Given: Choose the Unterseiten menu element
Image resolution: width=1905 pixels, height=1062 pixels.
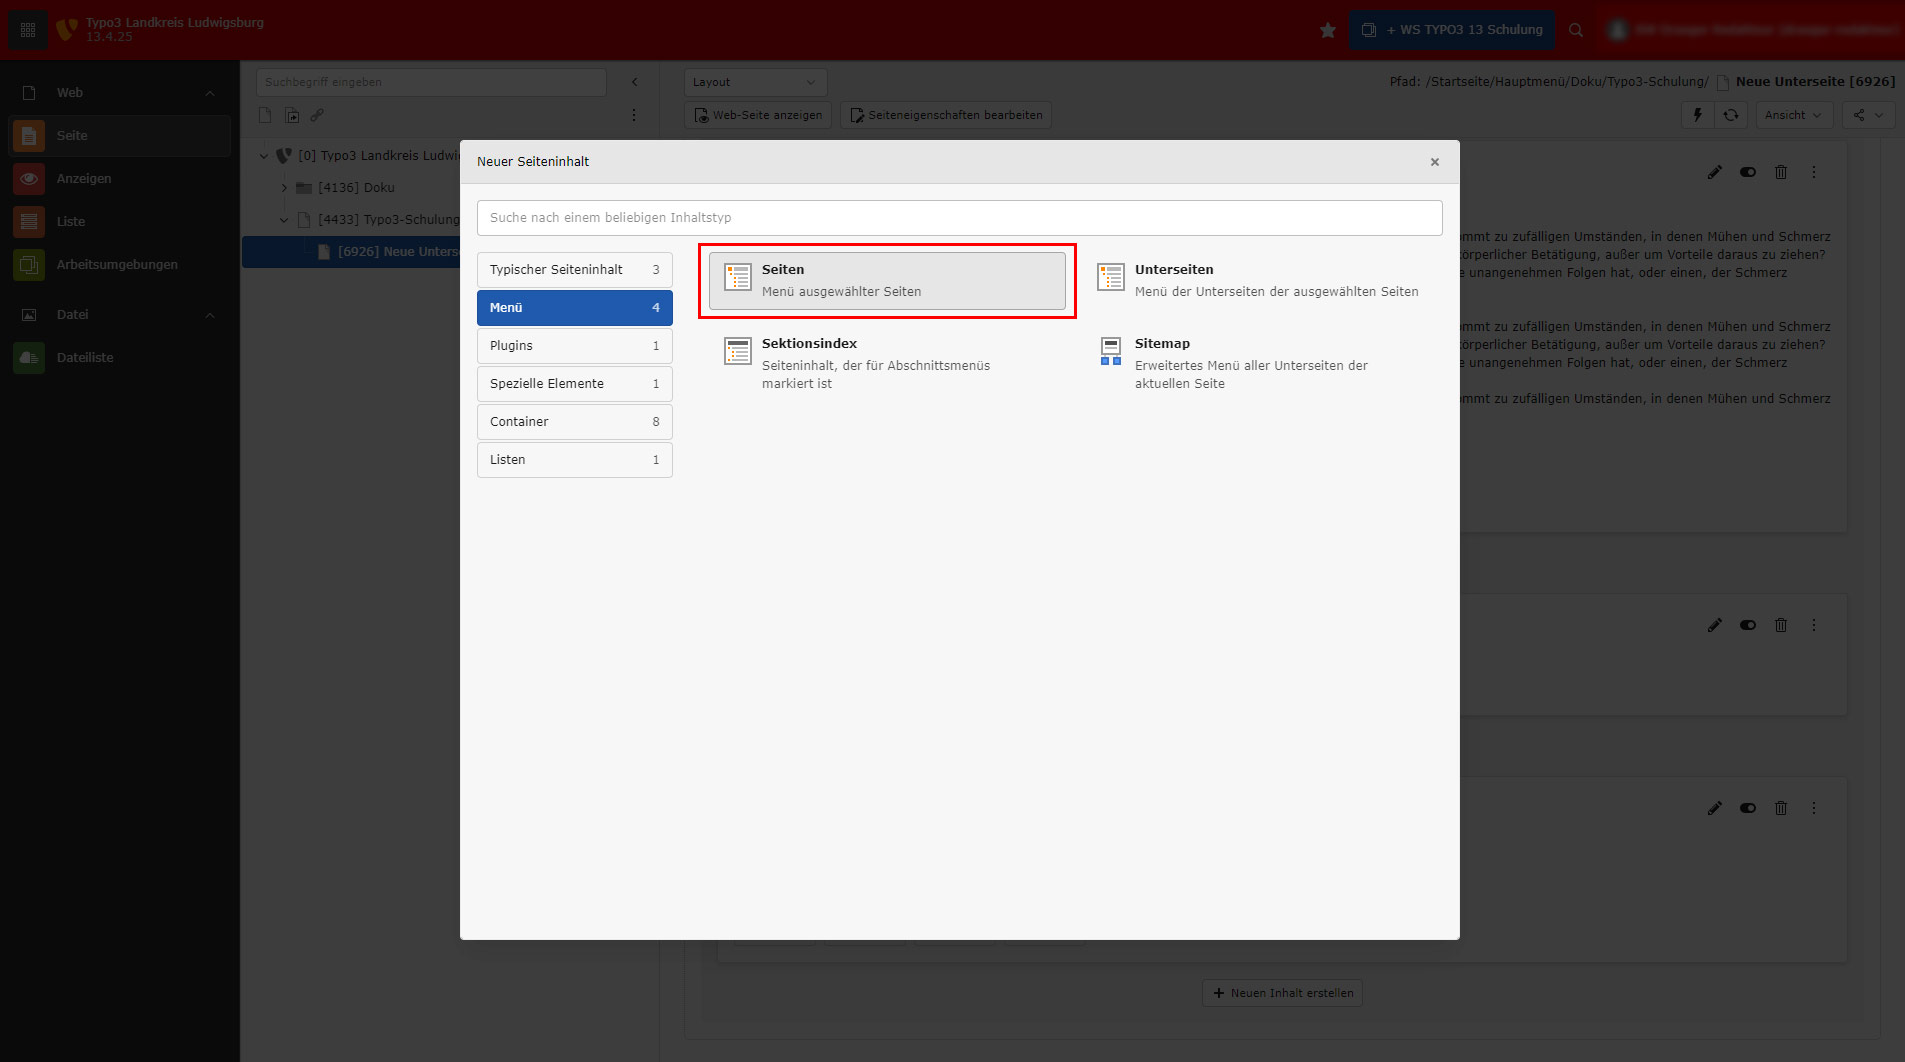Looking at the screenshot, I should point(1260,281).
